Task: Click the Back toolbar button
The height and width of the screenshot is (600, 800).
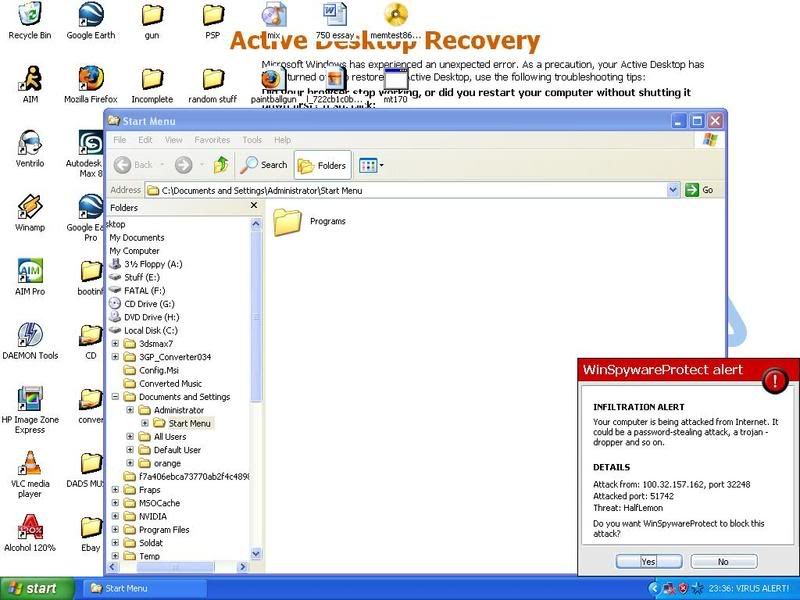Action: (x=134, y=165)
